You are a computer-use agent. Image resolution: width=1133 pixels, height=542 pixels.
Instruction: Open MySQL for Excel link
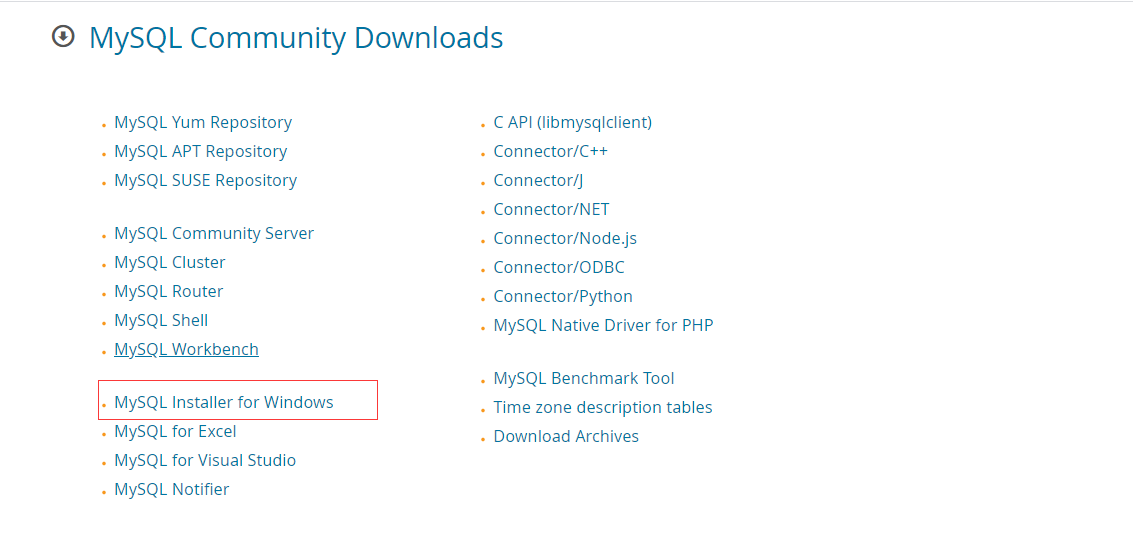pyautogui.click(x=175, y=431)
